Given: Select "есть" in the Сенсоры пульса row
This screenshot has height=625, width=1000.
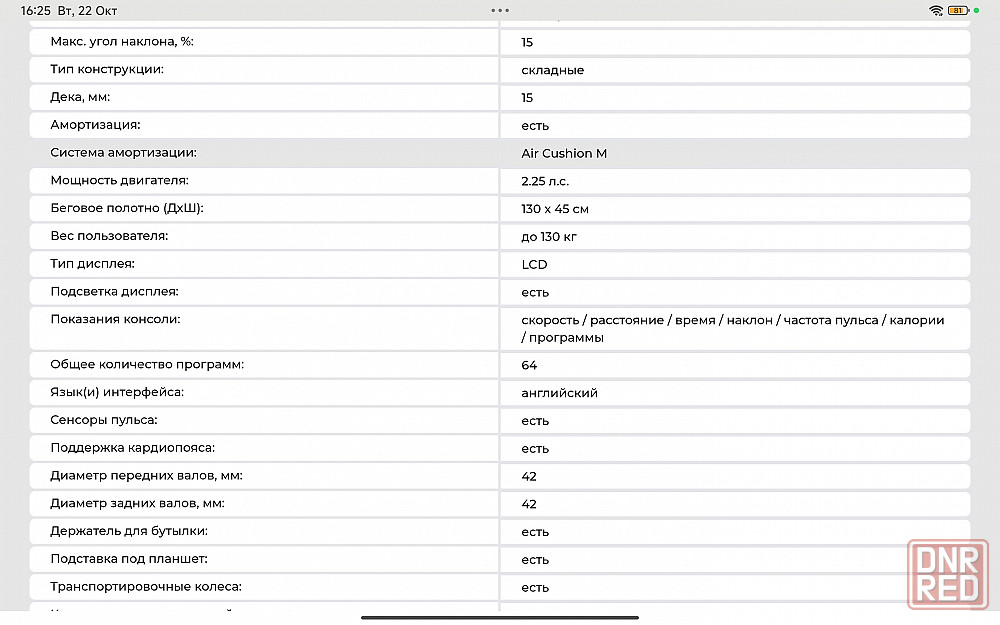Looking at the screenshot, I should [535, 422].
